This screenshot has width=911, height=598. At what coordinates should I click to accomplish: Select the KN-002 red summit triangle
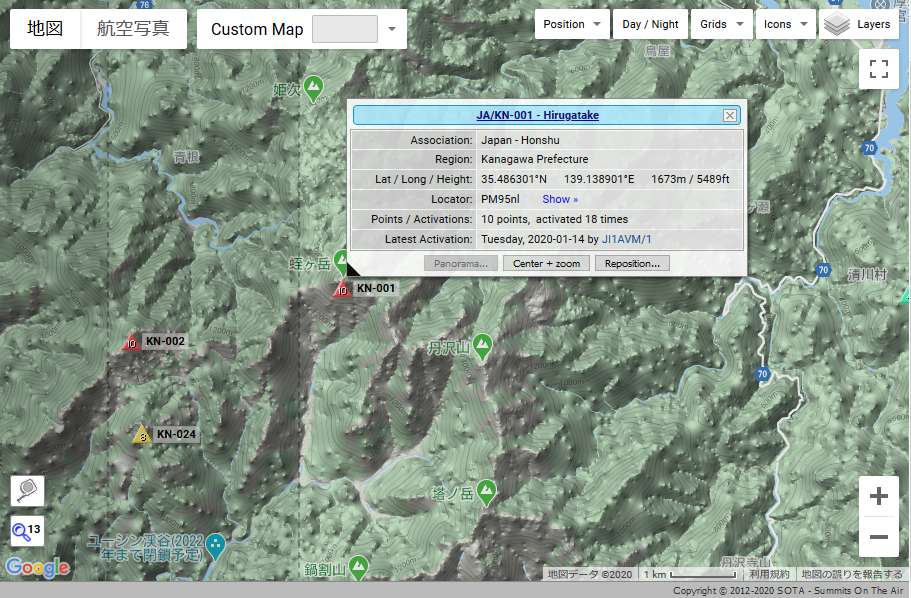coord(131,343)
